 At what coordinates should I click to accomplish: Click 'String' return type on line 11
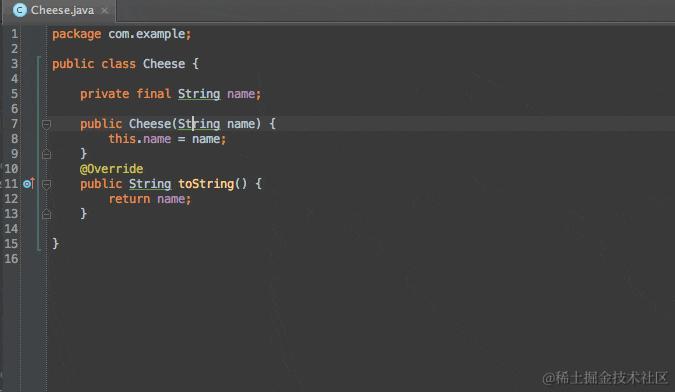[150, 184]
